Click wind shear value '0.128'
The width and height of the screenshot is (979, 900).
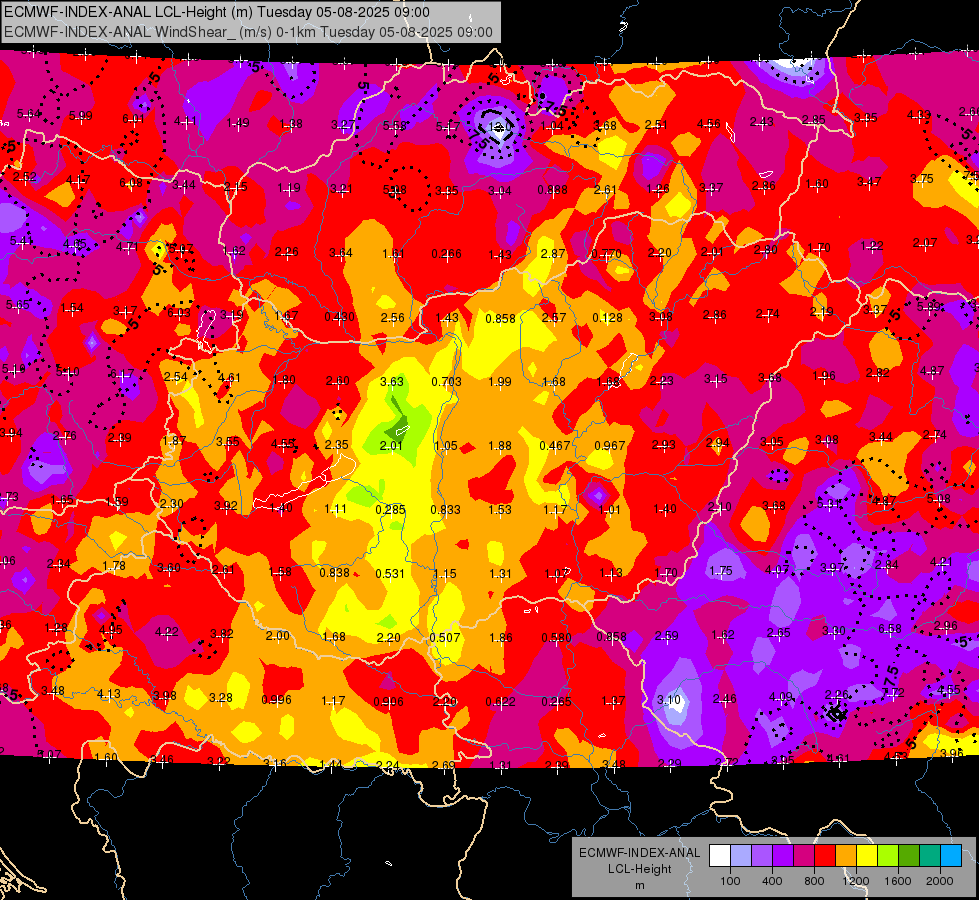[608, 317]
